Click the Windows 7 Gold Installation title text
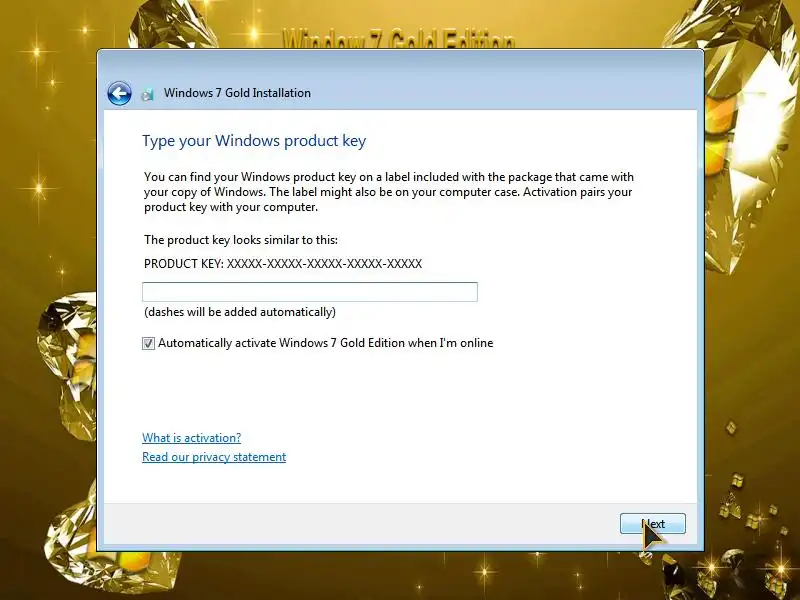 (x=237, y=93)
